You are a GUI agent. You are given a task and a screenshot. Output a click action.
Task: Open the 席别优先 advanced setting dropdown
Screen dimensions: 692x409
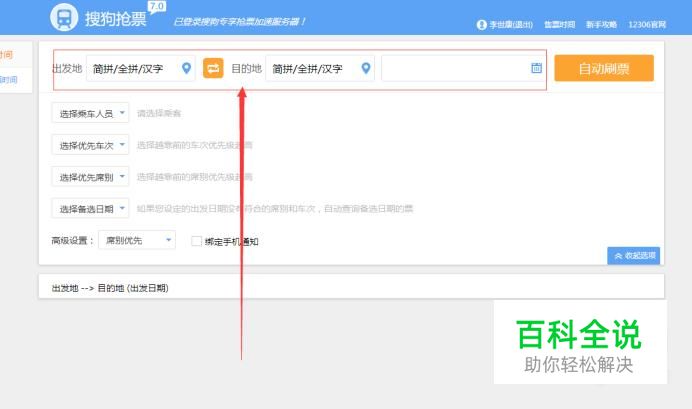[x=137, y=240]
